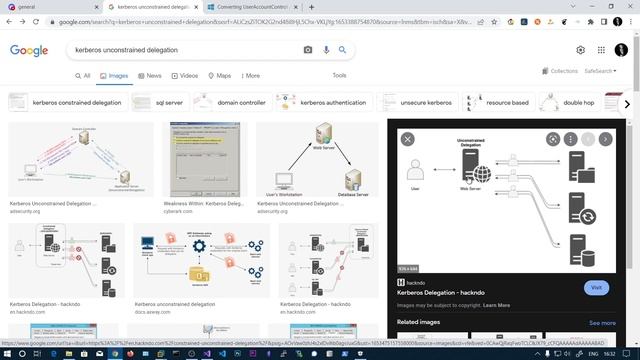Open Chrome three-dot menu
640x360 pixels.
631,22
